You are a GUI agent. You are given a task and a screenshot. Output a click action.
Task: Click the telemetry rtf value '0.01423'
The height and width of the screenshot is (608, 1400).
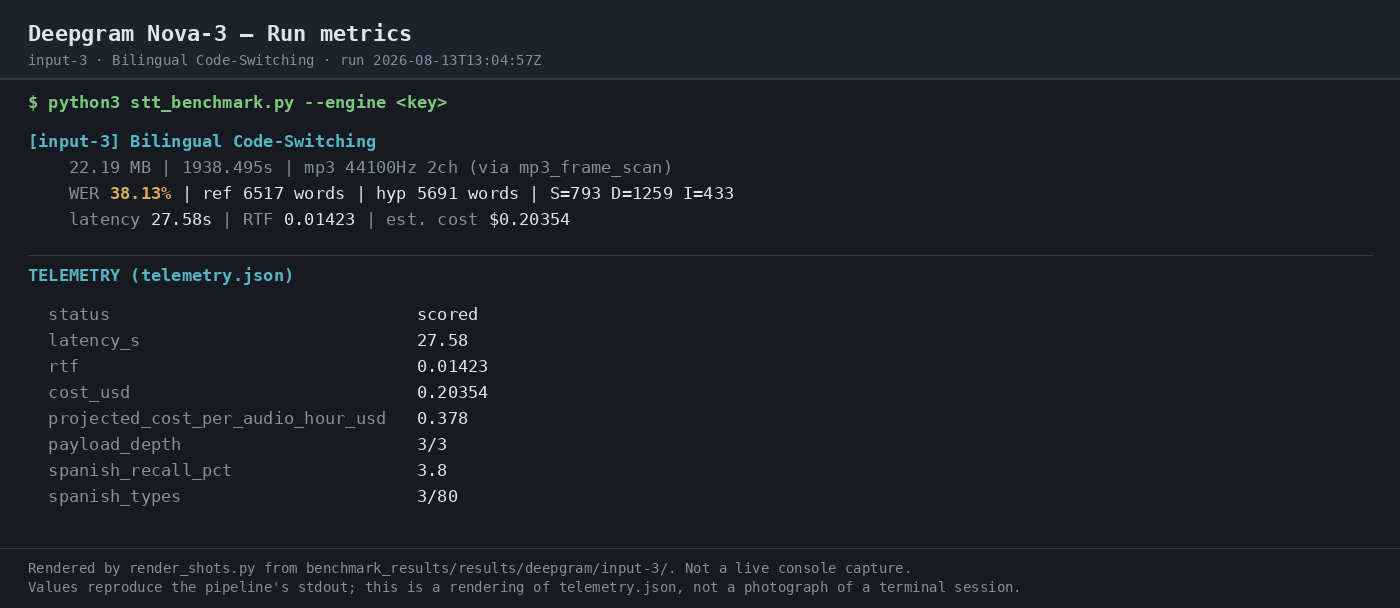click(452, 367)
